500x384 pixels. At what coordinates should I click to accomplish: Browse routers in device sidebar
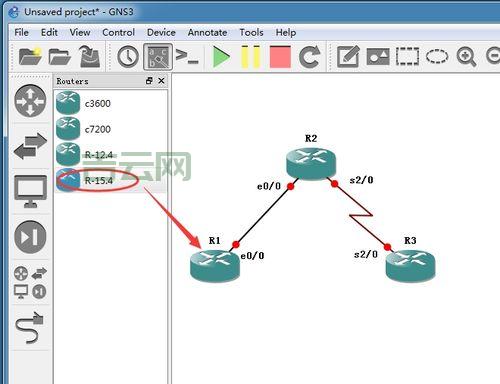30,100
